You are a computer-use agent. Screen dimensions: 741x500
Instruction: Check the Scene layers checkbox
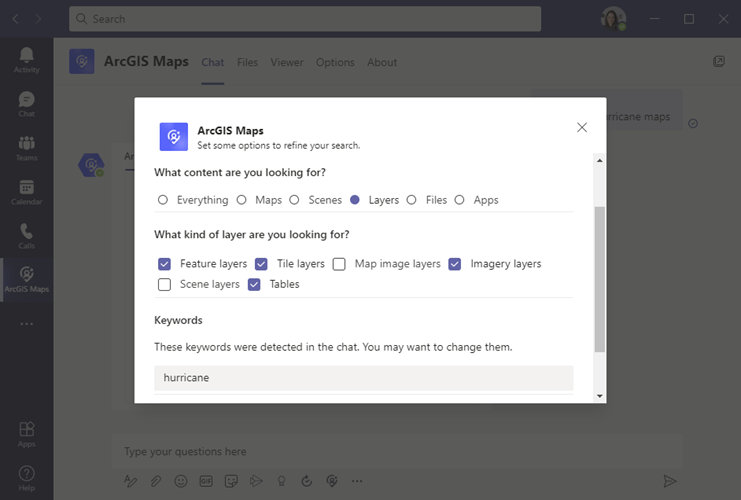(164, 284)
